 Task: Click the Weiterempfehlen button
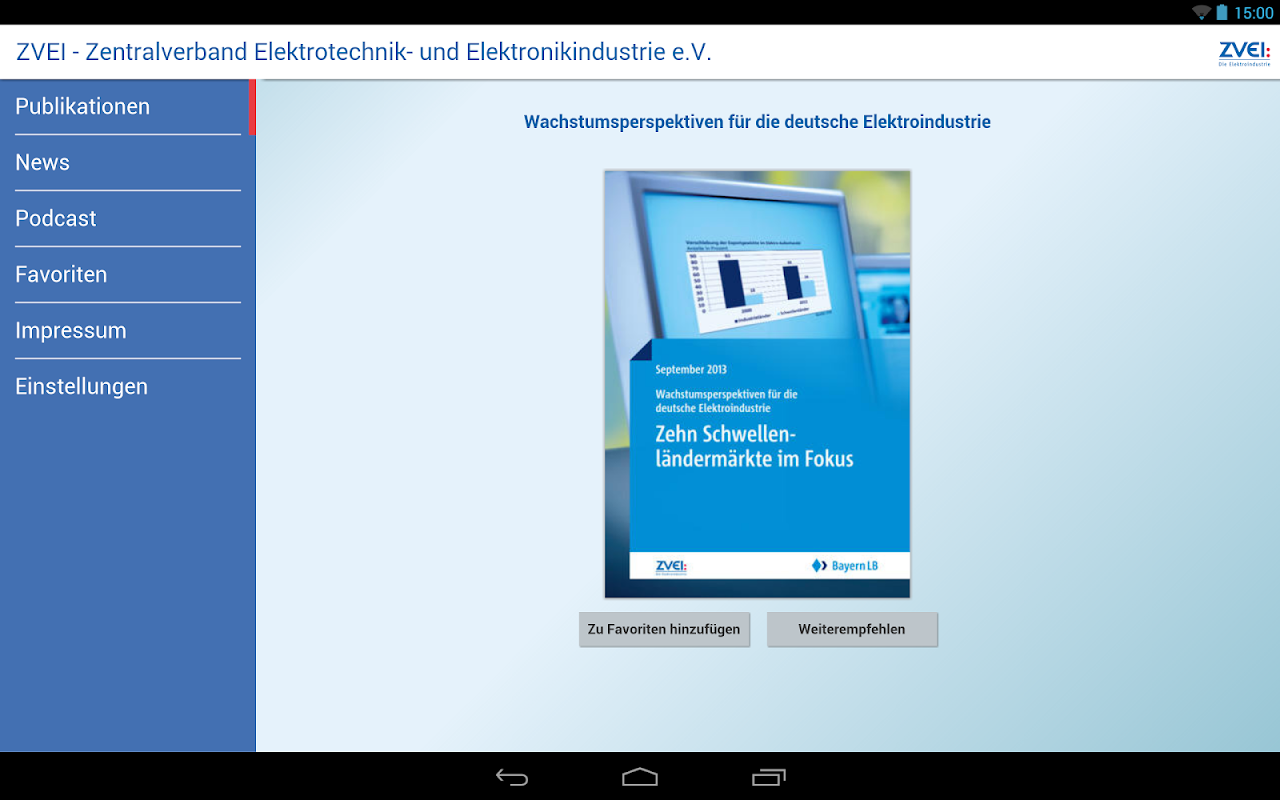[852, 629]
